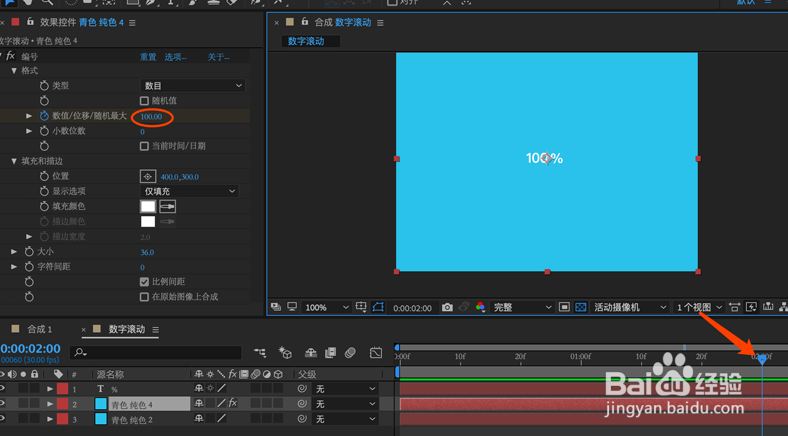Open the 1个视图 layout dropdown

699,307
